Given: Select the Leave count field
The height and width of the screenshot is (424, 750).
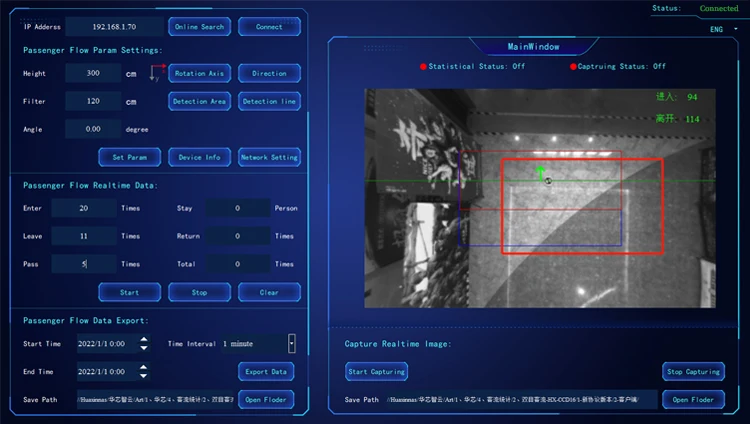Looking at the screenshot, I should pos(84,236).
